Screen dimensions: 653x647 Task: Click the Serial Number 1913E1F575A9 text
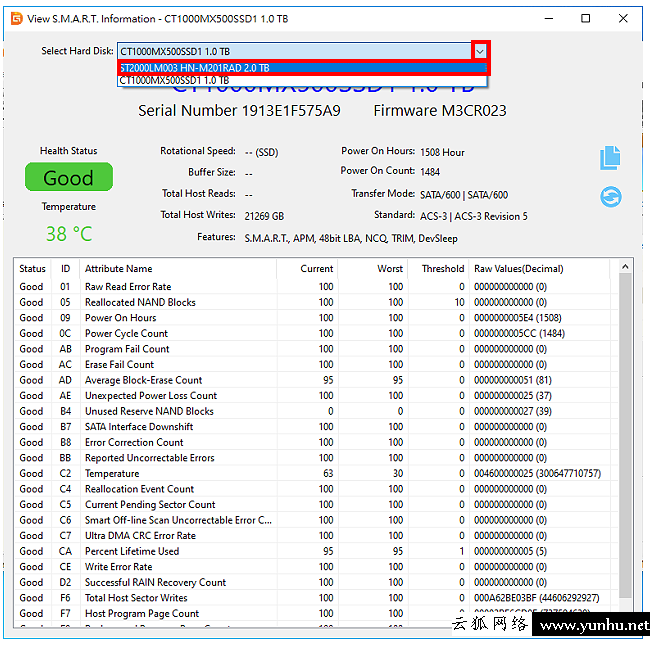(x=239, y=111)
